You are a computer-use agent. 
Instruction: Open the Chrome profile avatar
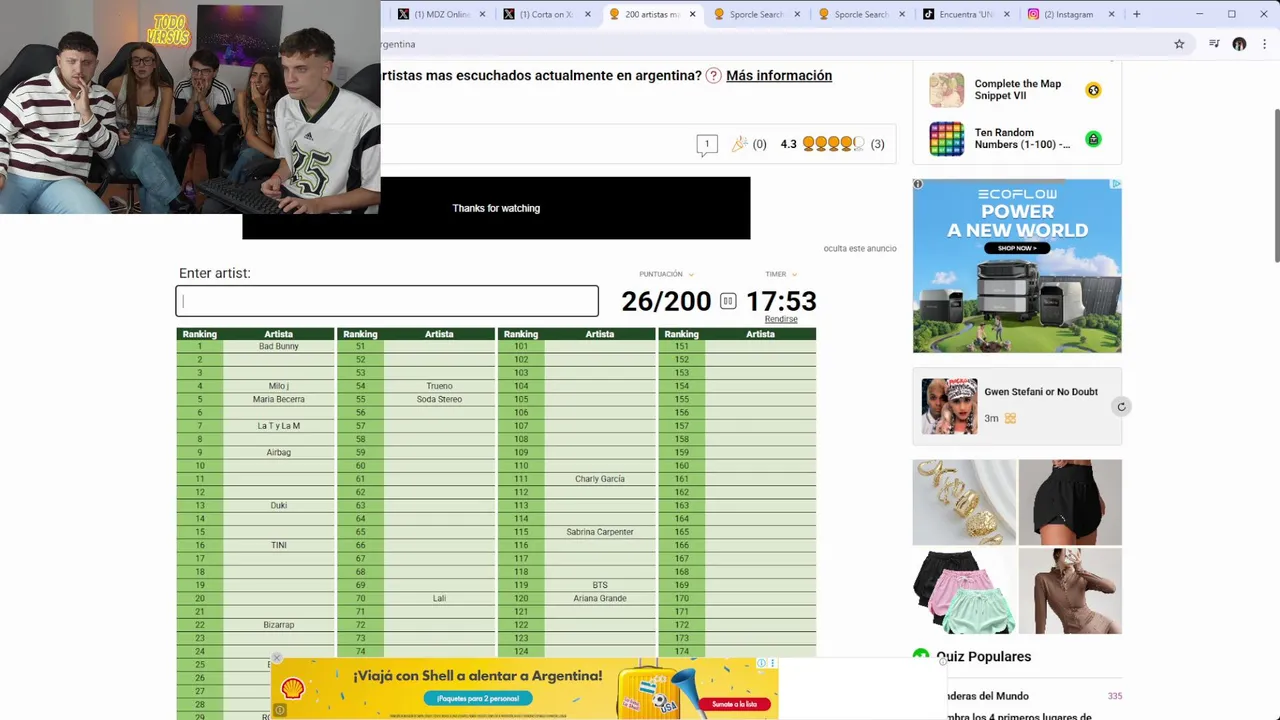1239,44
